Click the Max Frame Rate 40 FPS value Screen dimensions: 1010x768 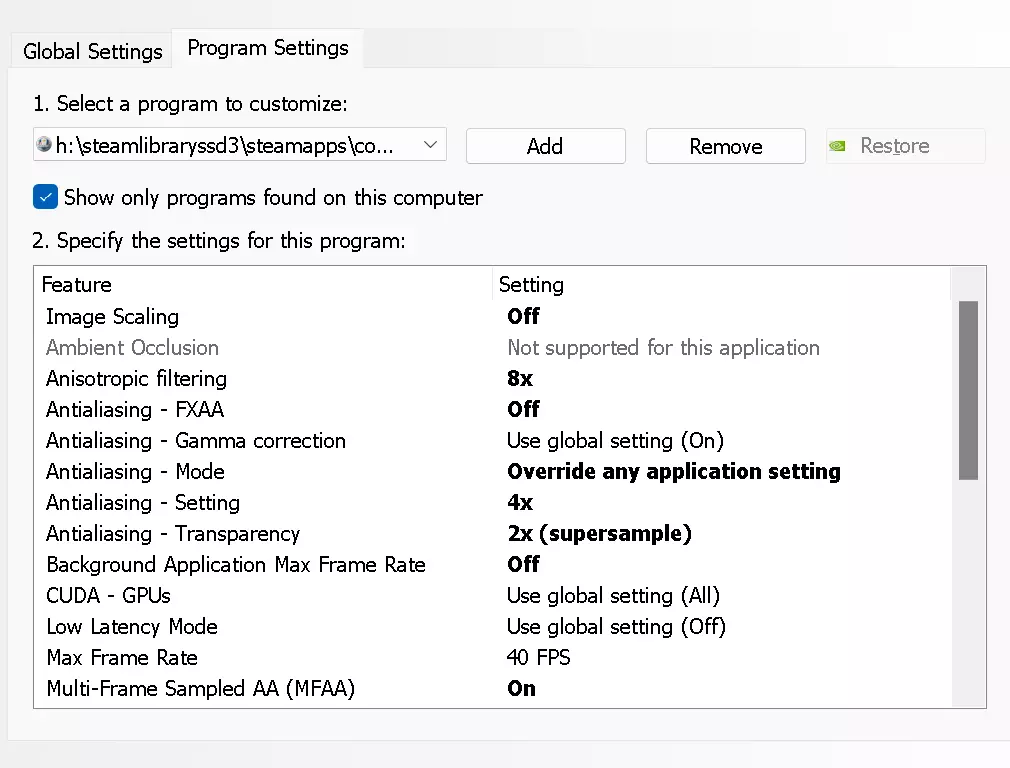tap(538, 658)
